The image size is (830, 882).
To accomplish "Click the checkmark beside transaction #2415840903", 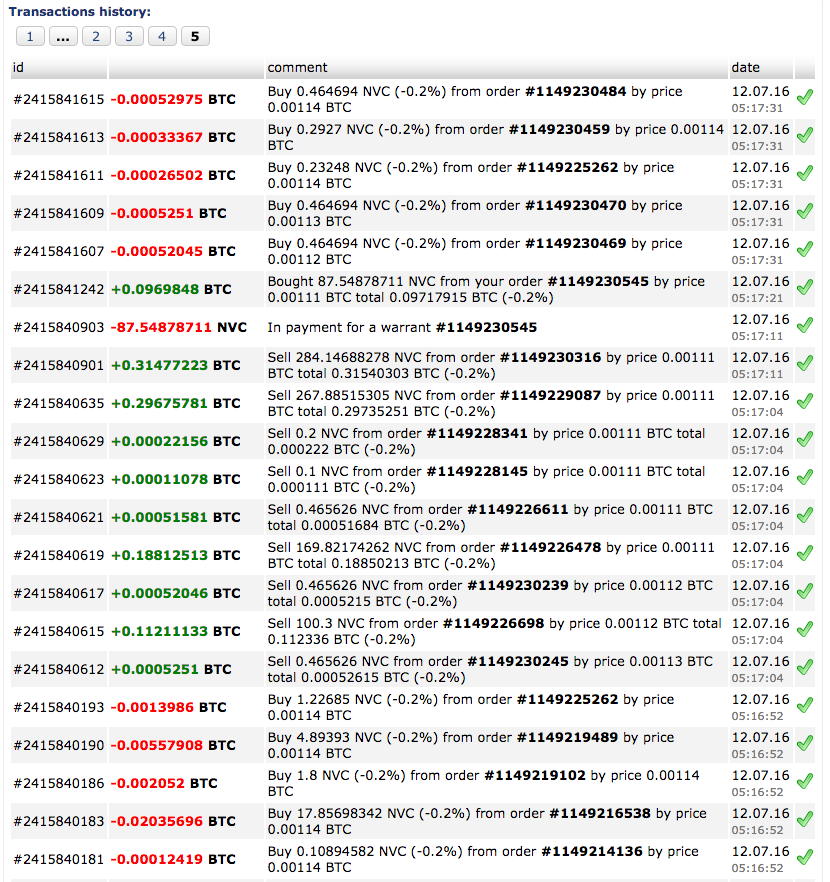I will click(805, 325).
